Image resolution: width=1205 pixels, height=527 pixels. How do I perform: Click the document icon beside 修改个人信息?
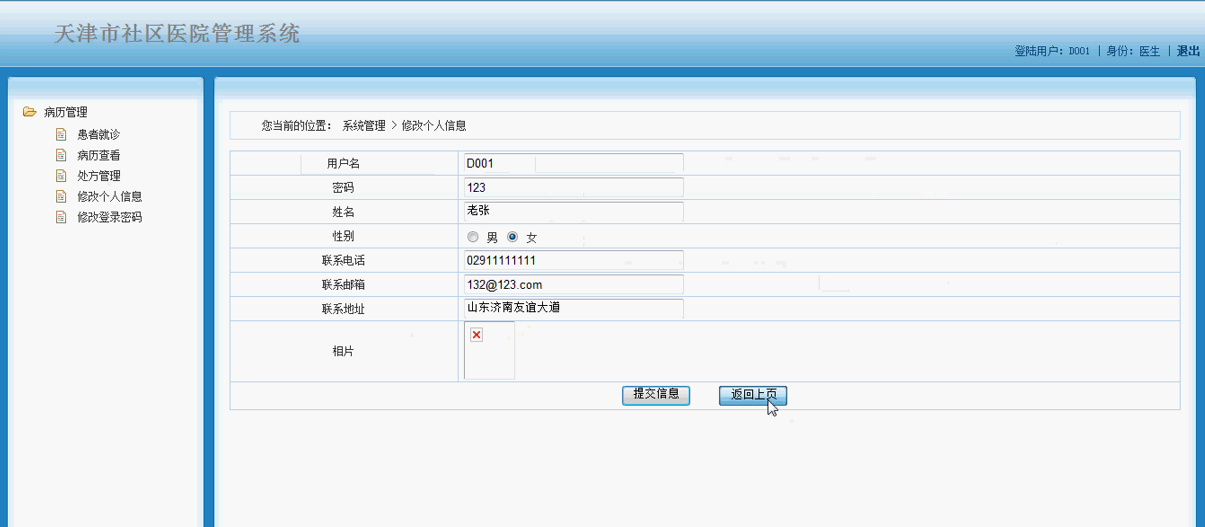pyautogui.click(x=61, y=196)
